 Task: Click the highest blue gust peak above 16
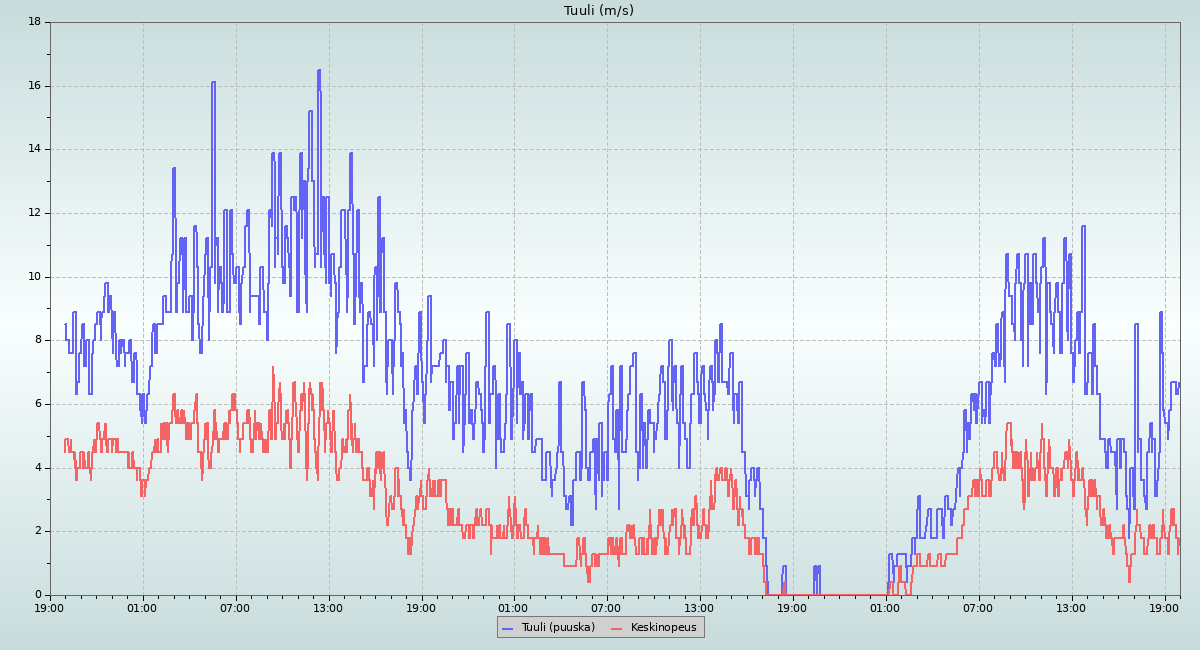pyautogui.click(x=319, y=71)
